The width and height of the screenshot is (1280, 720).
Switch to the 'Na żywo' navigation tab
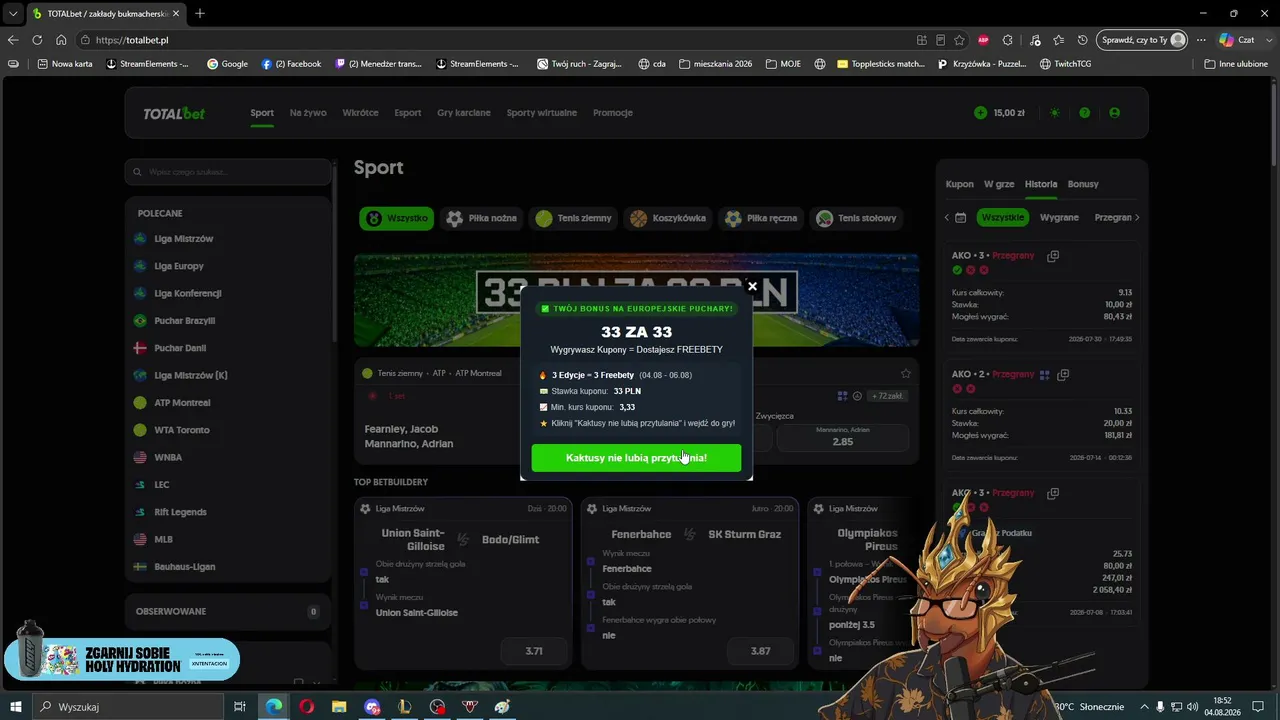pyautogui.click(x=308, y=113)
